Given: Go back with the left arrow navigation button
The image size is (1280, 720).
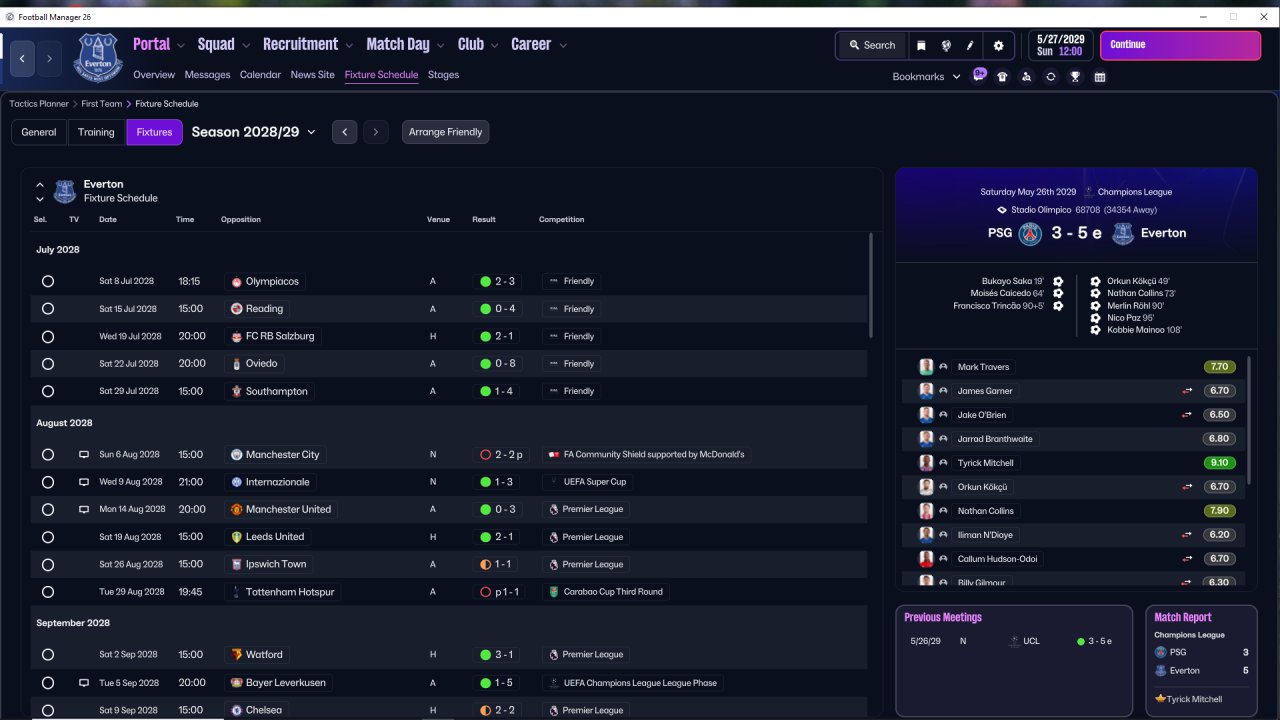Looking at the screenshot, I should [22, 59].
